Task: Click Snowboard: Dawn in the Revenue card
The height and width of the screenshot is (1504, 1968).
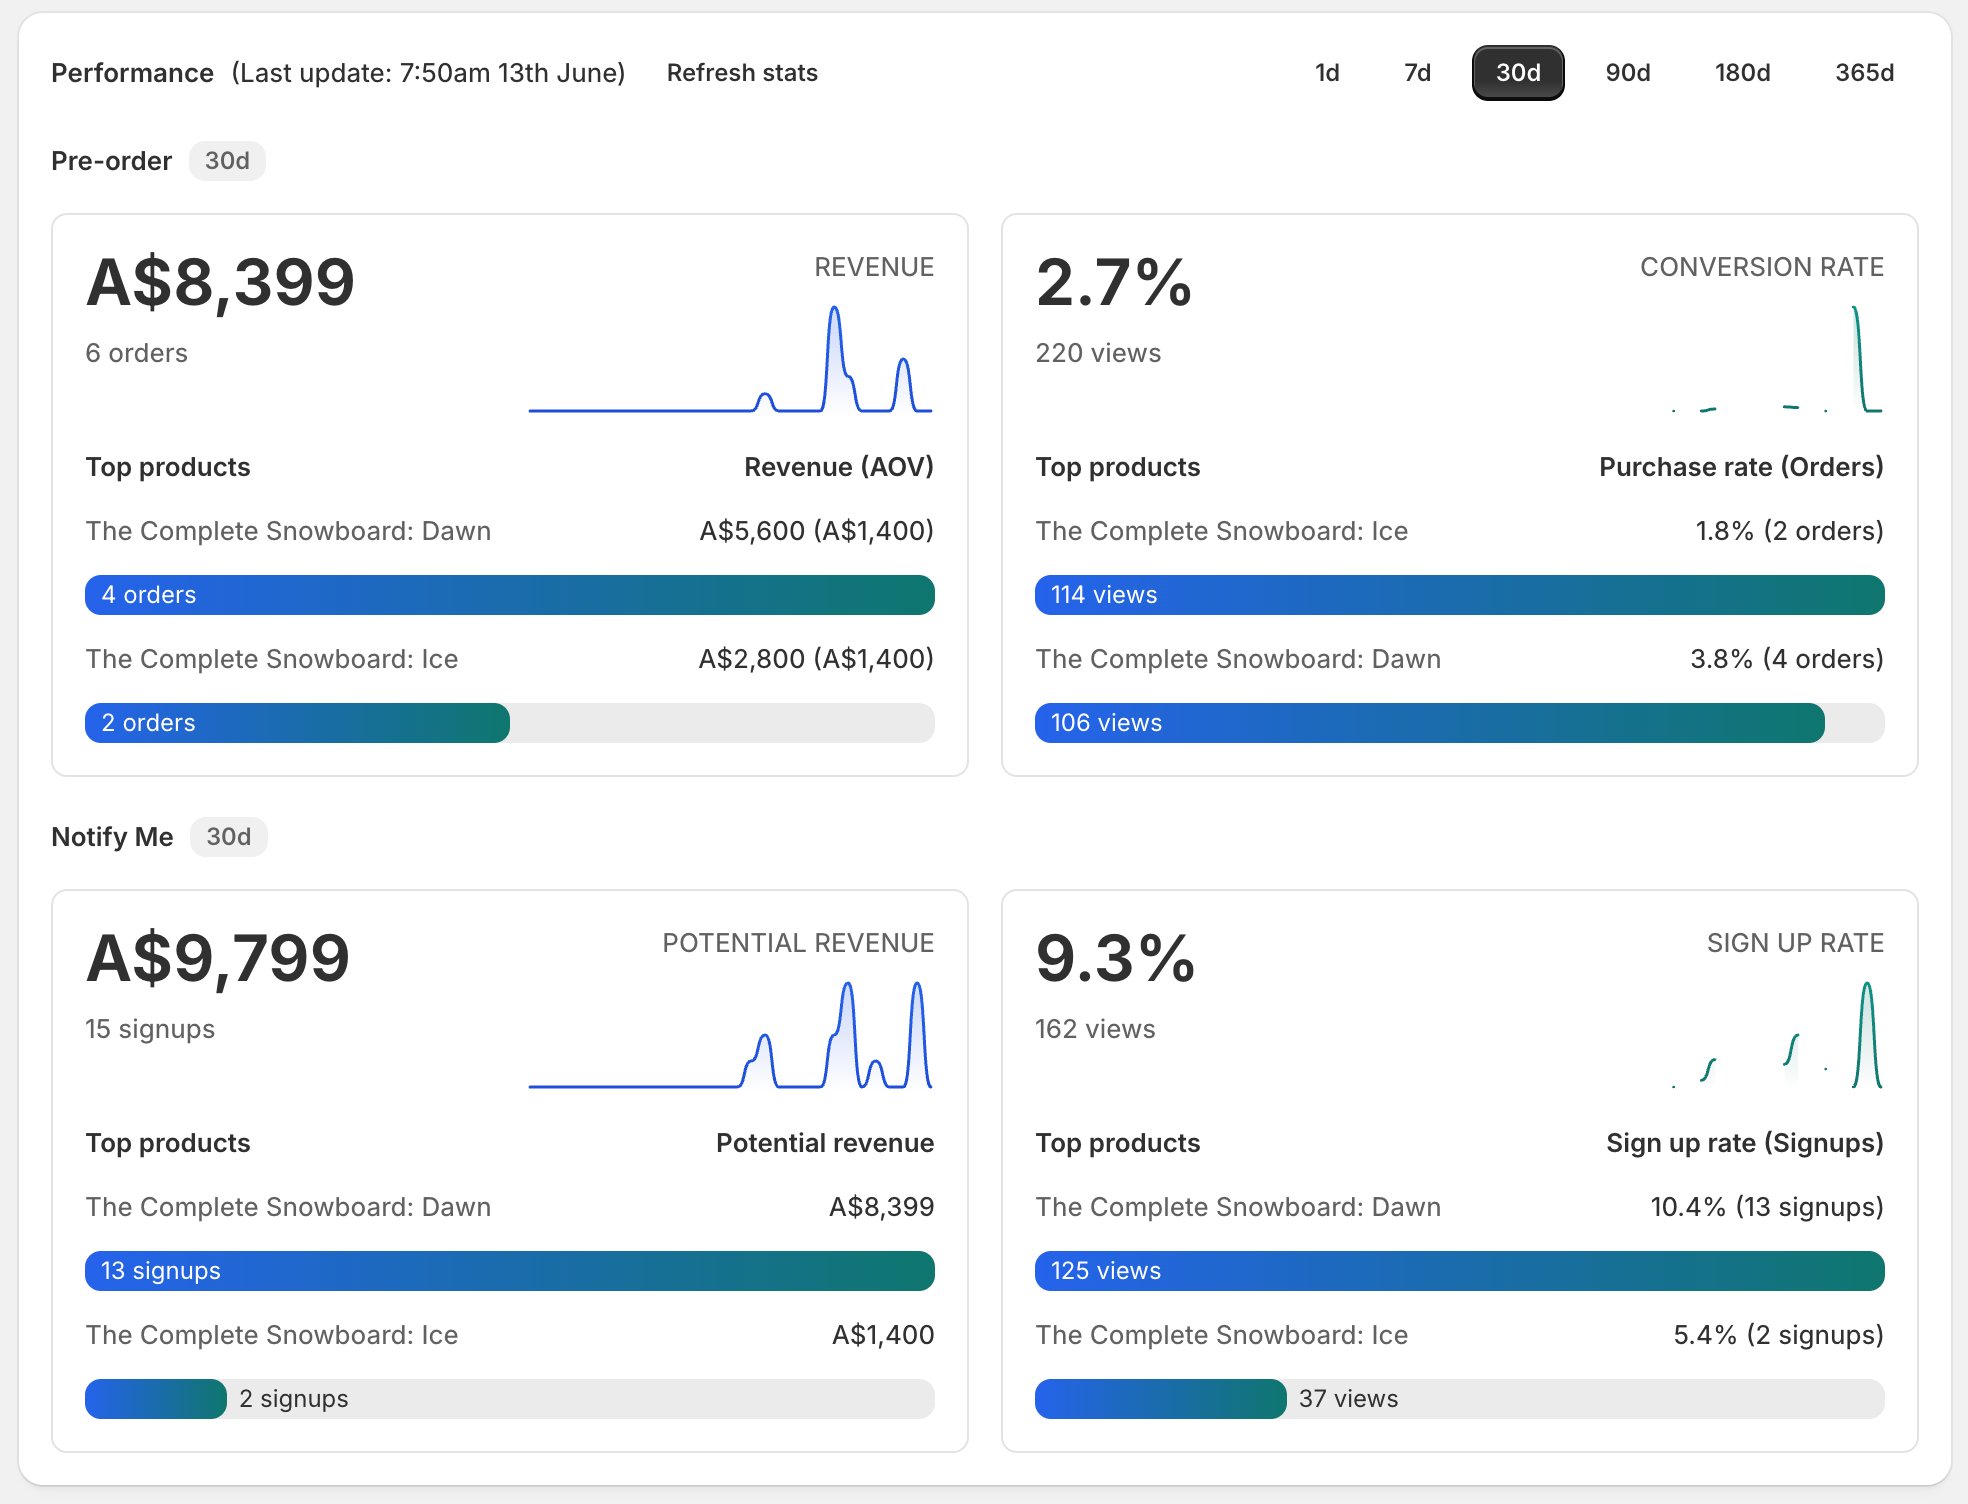Action: click(288, 531)
